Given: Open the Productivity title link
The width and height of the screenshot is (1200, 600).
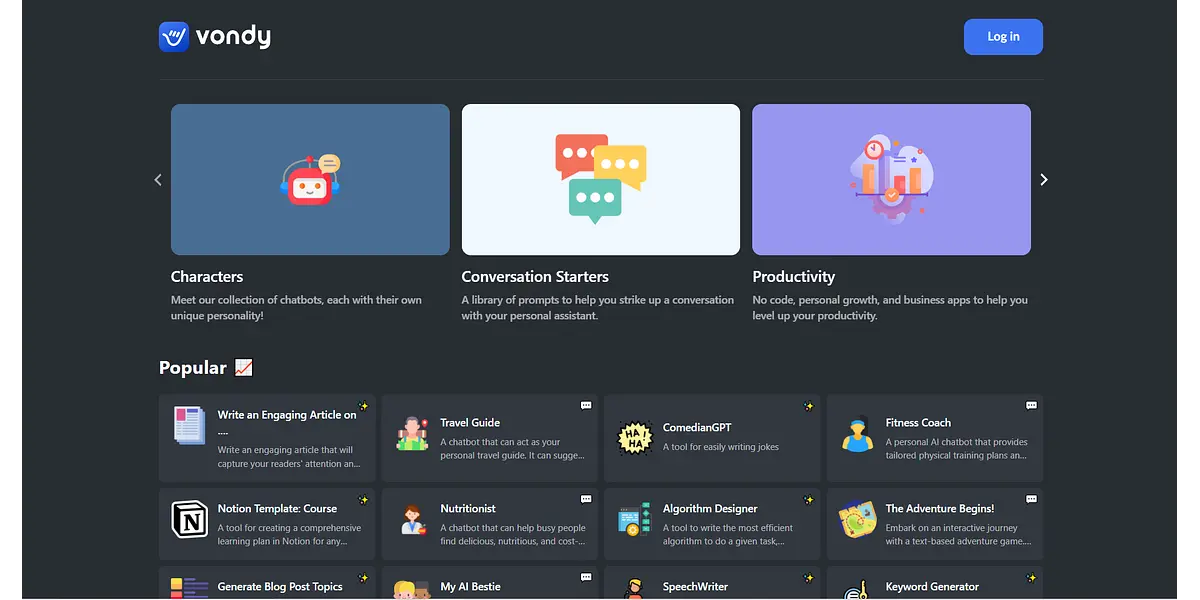Looking at the screenshot, I should 793,277.
